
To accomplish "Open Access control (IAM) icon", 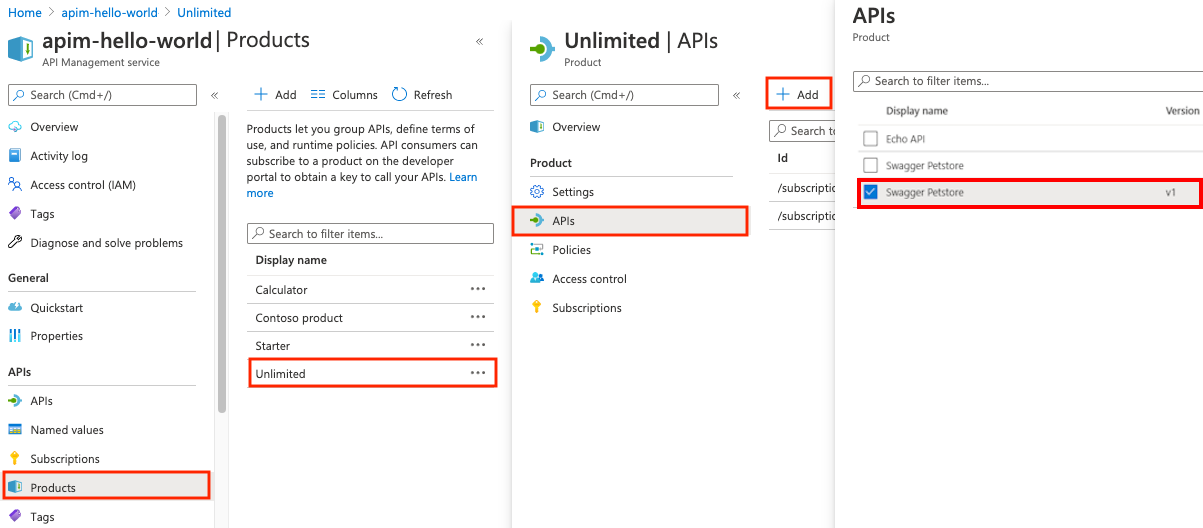I will 15,185.
